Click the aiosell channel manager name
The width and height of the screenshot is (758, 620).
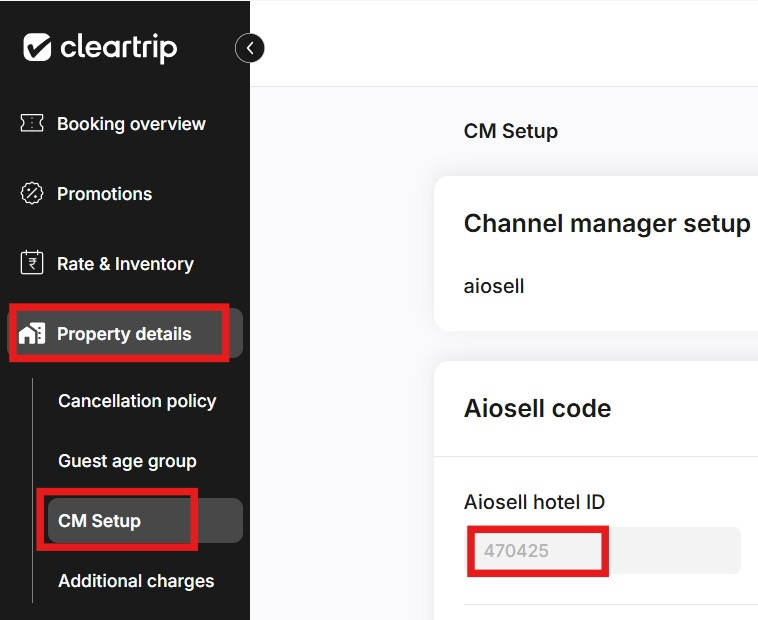pos(494,286)
